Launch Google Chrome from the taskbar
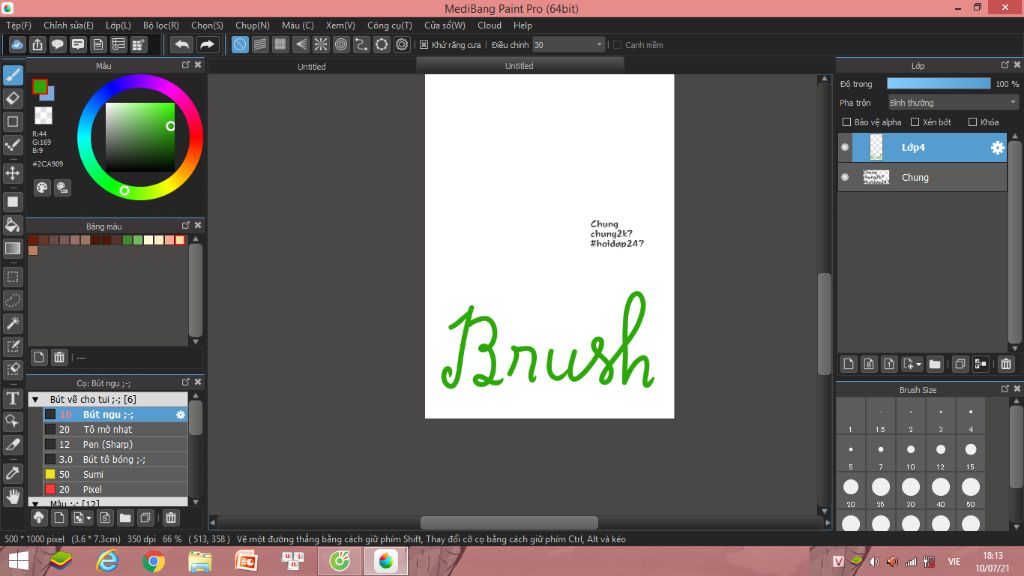 click(153, 561)
